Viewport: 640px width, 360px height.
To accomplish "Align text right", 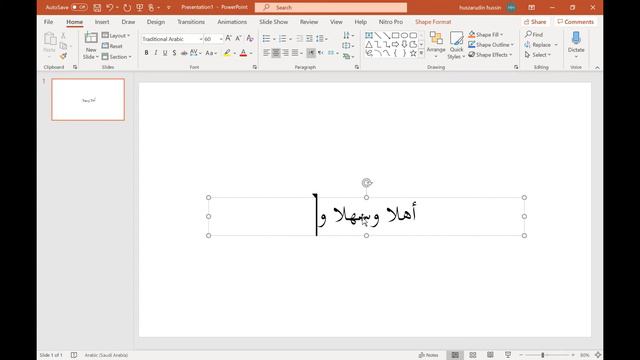I will point(285,53).
